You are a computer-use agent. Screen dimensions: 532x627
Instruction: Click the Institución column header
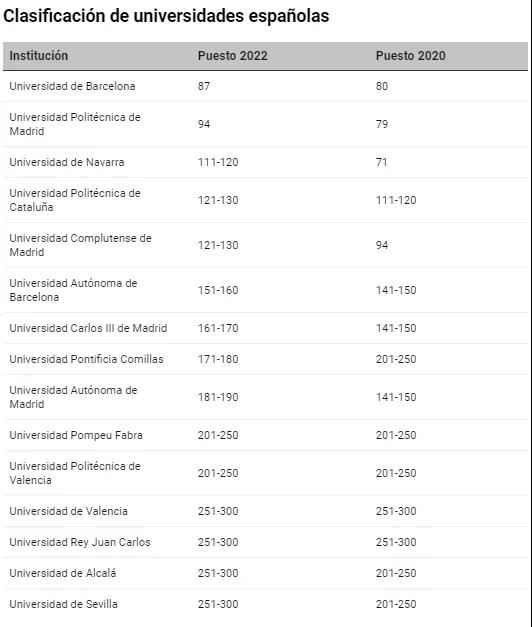click(39, 56)
